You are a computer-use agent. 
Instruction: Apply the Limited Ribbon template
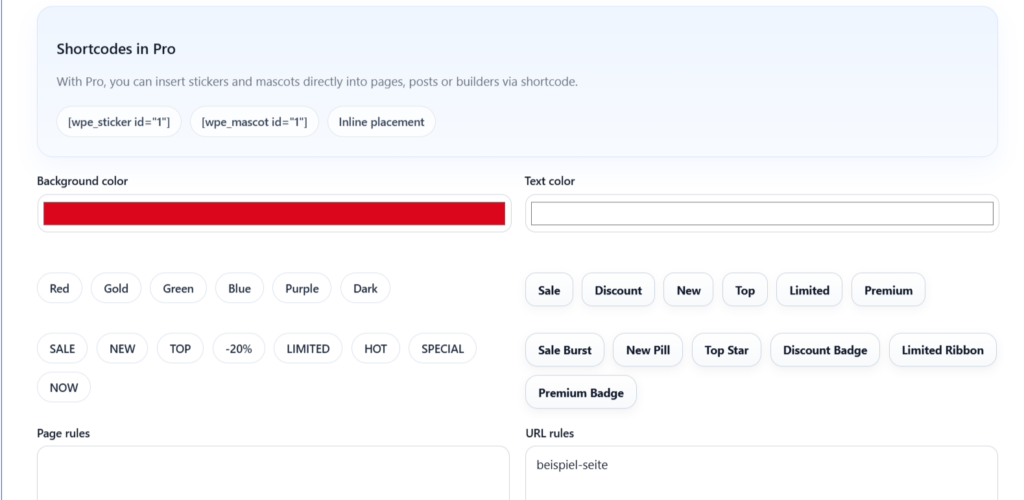pos(942,350)
